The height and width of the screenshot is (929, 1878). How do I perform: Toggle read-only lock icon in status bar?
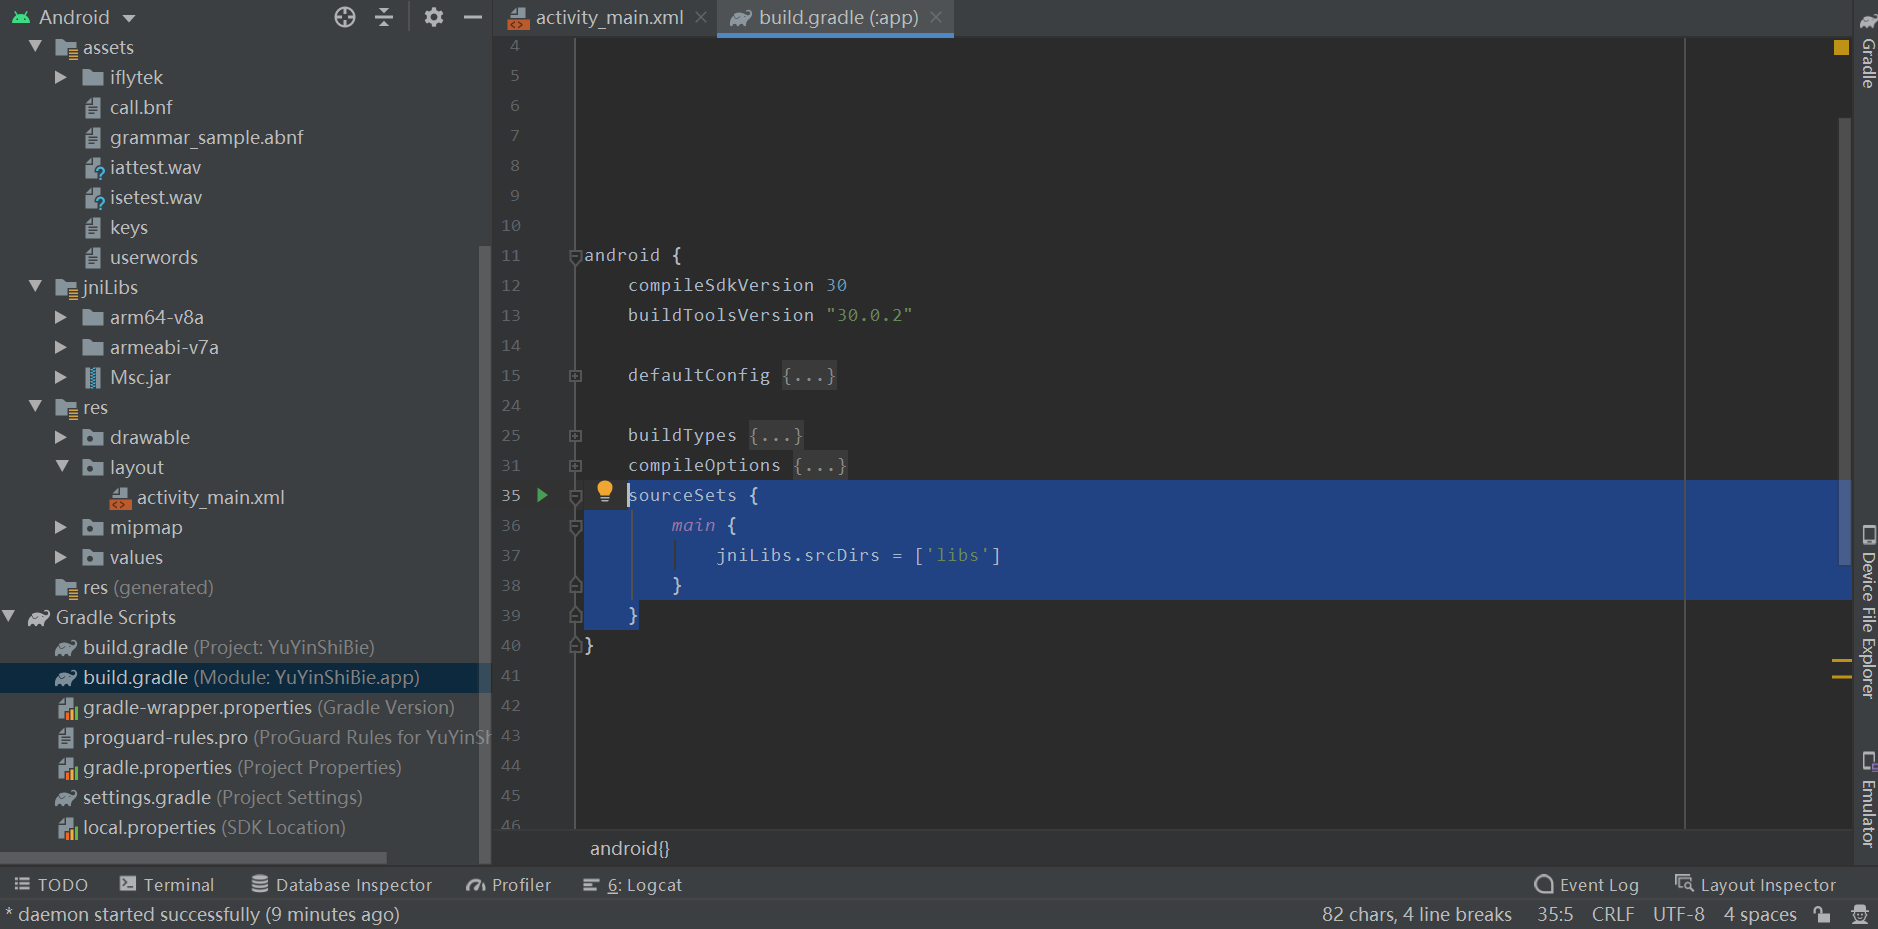[1822, 914]
